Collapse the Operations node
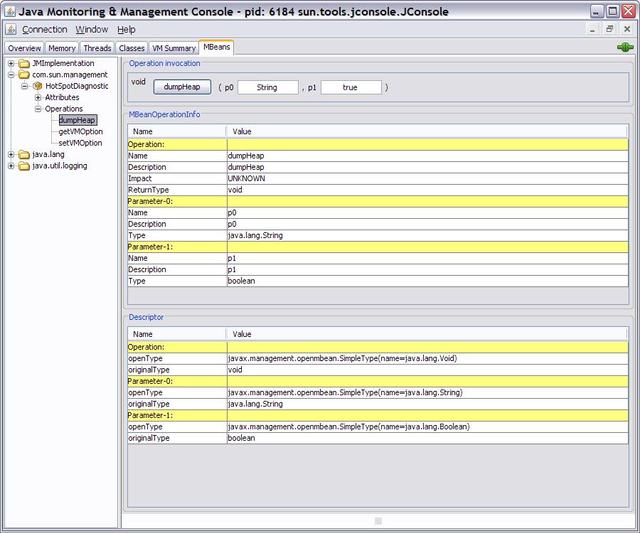Screen dimensions: 640x533 click(x=37, y=109)
